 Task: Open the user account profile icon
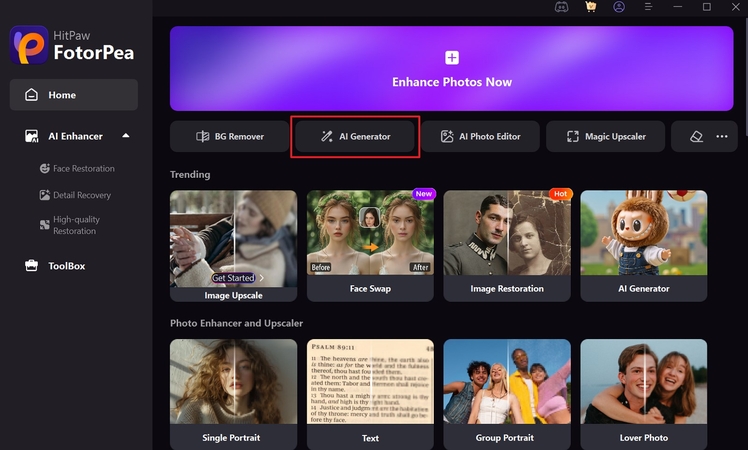[x=619, y=7]
